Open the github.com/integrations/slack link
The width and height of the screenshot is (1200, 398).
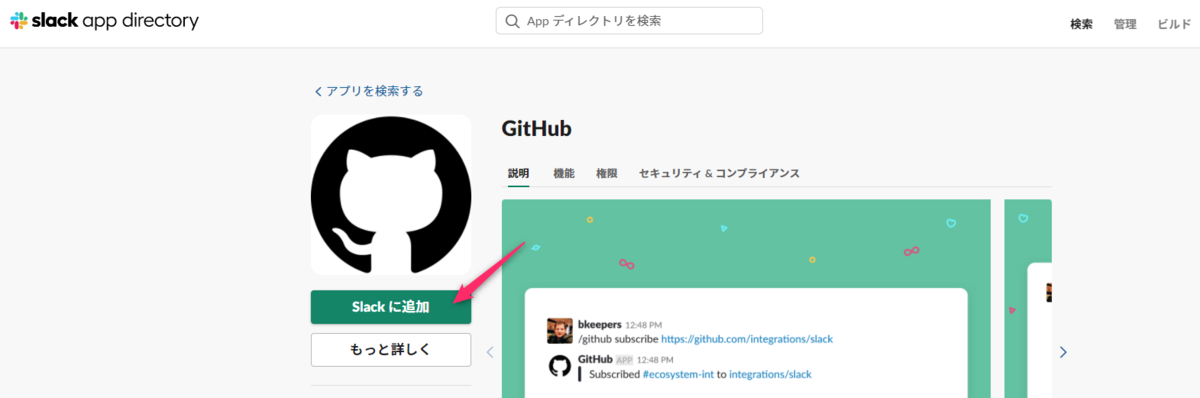[x=746, y=339]
